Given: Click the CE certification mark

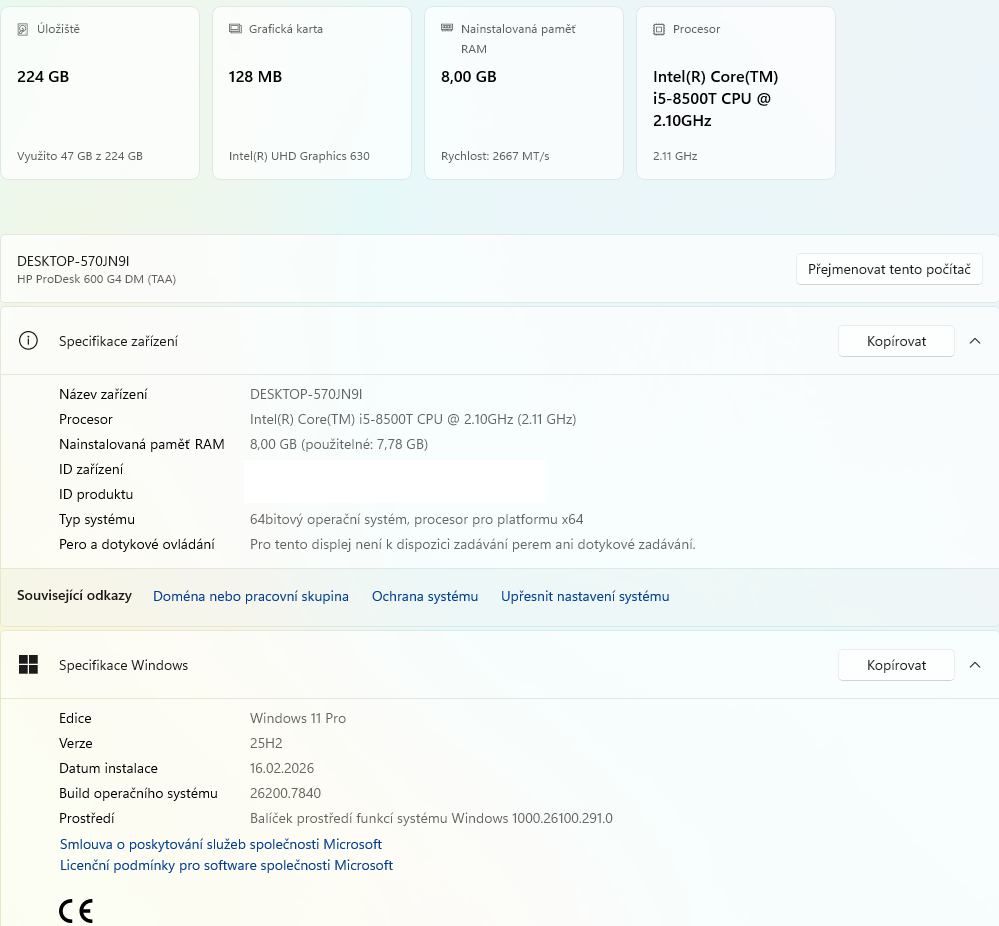Looking at the screenshot, I should (x=76, y=911).
